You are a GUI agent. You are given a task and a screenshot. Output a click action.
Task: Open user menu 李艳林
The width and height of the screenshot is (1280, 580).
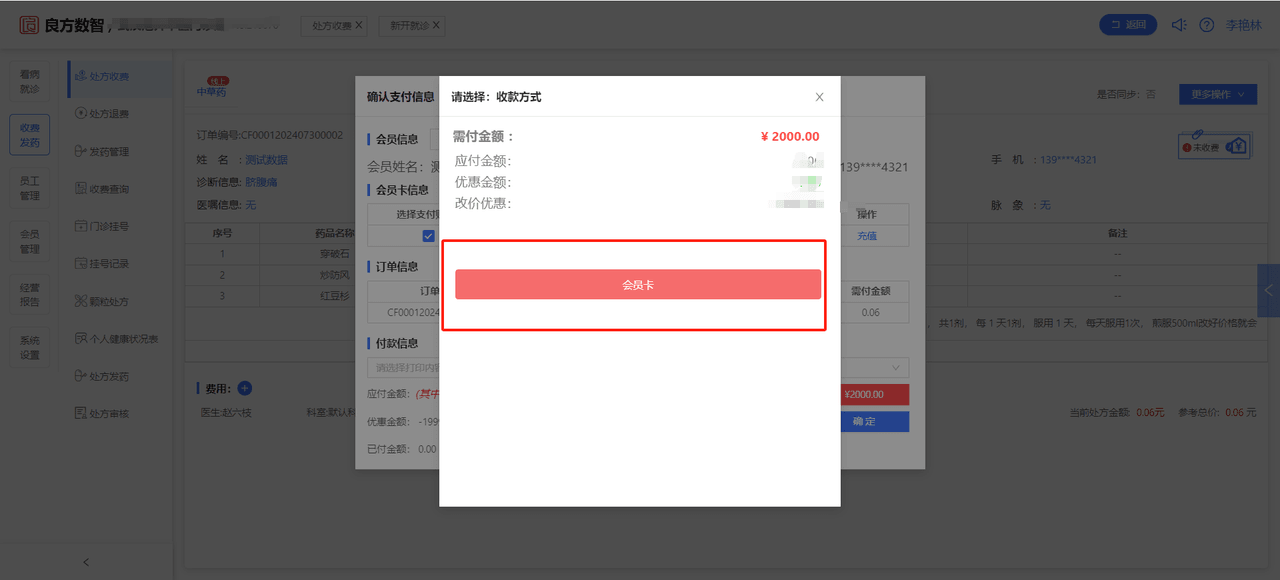pos(1244,25)
